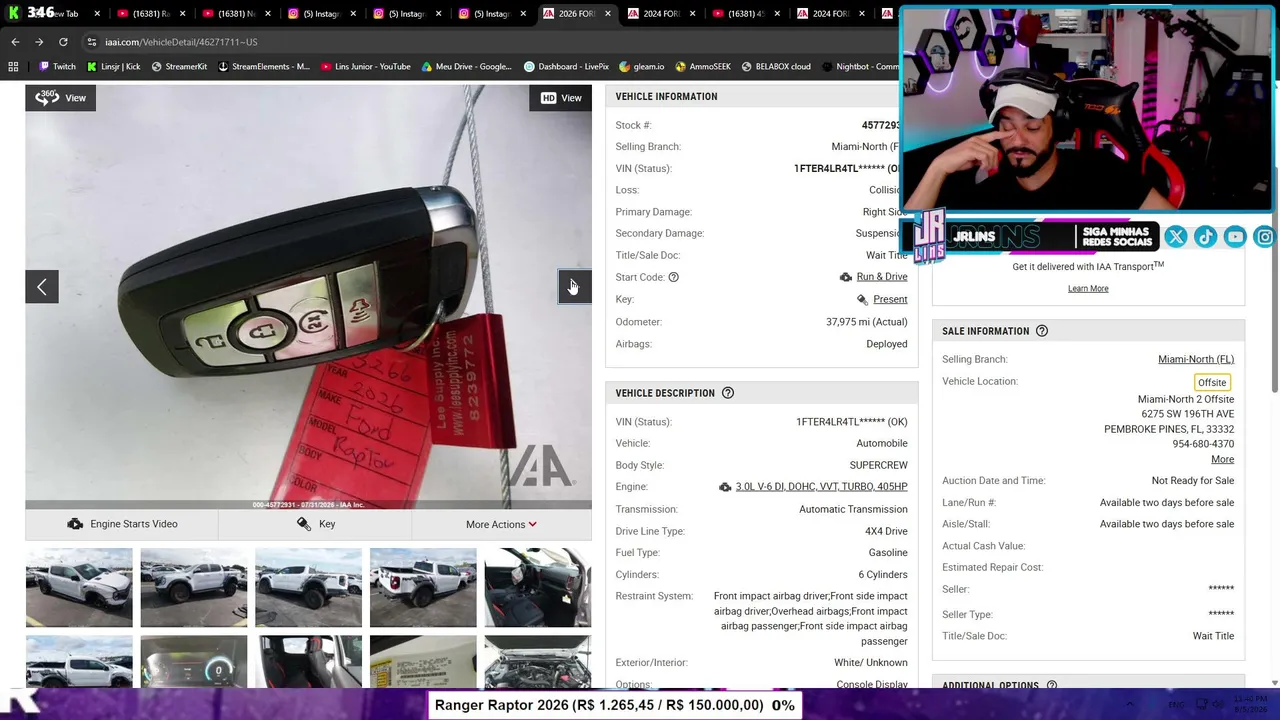The width and height of the screenshot is (1280, 720).
Task: Open the HD View of the photo
Action: [560, 98]
